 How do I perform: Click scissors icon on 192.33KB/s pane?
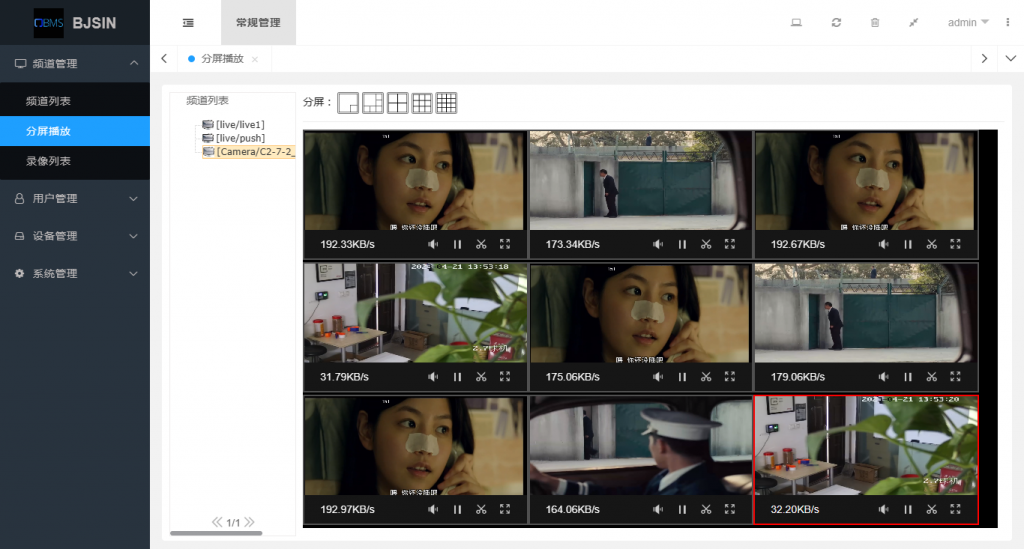[x=481, y=244]
